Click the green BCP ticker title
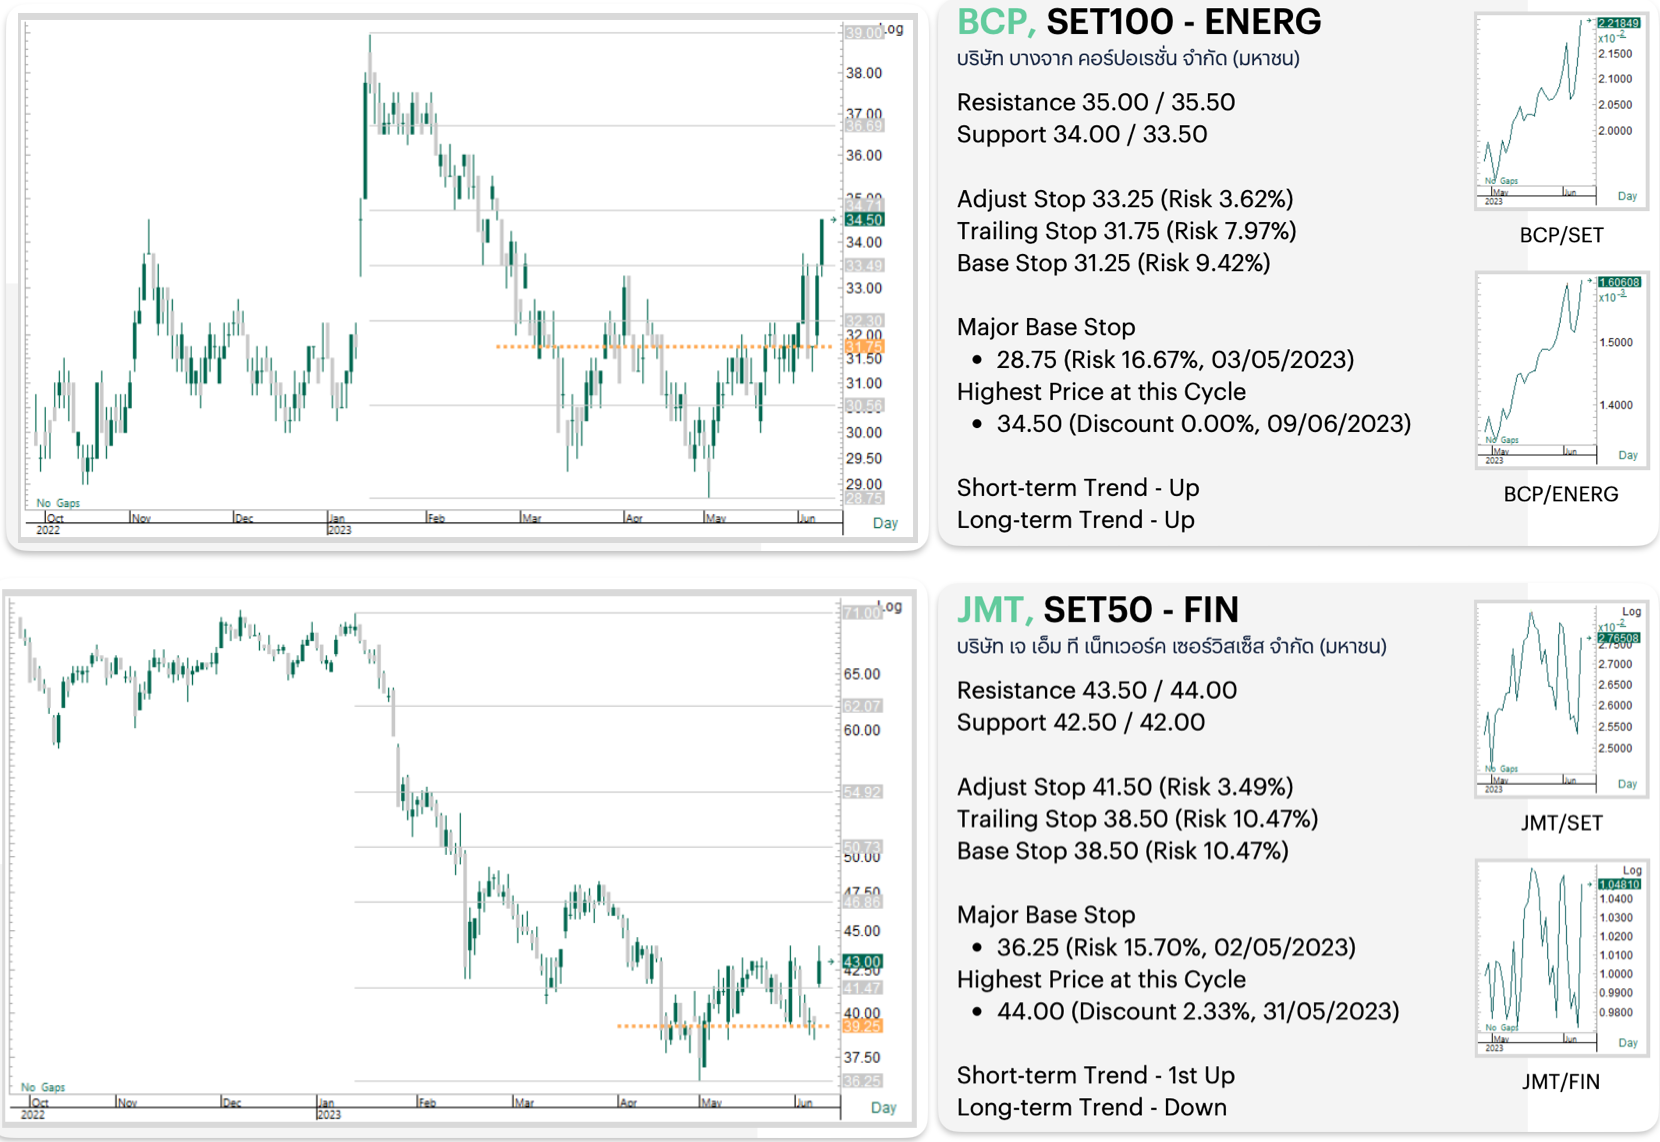Image resolution: width=1660 pixels, height=1142 pixels. pos(996,22)
